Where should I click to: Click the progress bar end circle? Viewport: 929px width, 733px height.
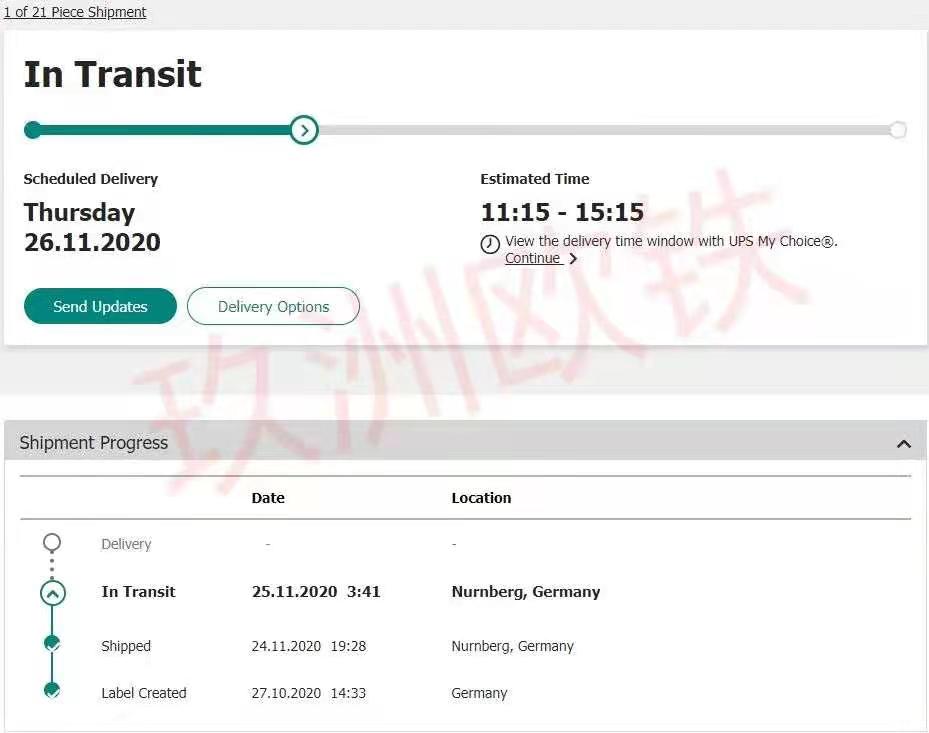[898, 130]
